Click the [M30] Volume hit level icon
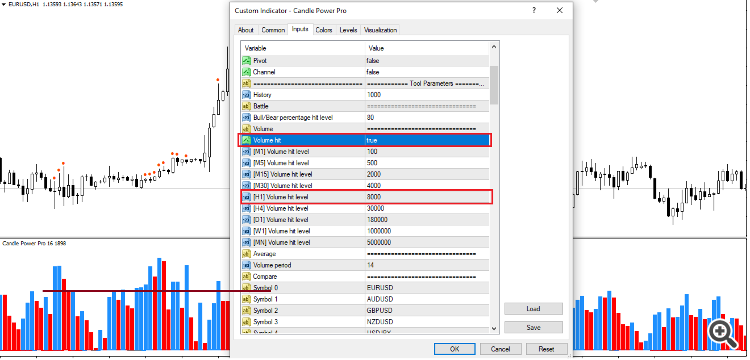 point(246,185)
